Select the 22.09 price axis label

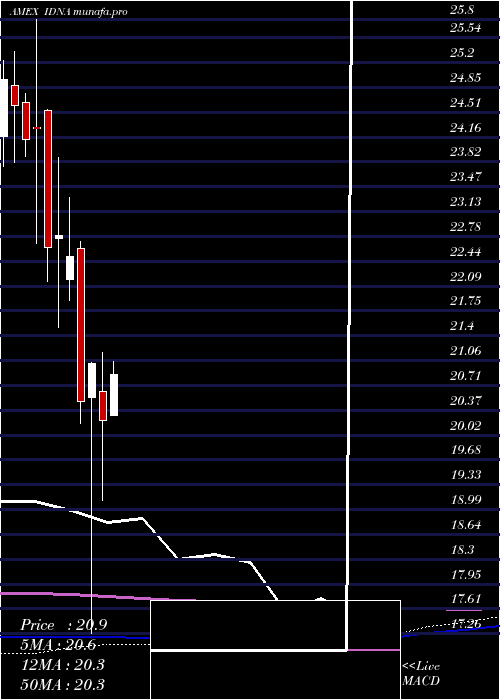(x=466, y=277)
